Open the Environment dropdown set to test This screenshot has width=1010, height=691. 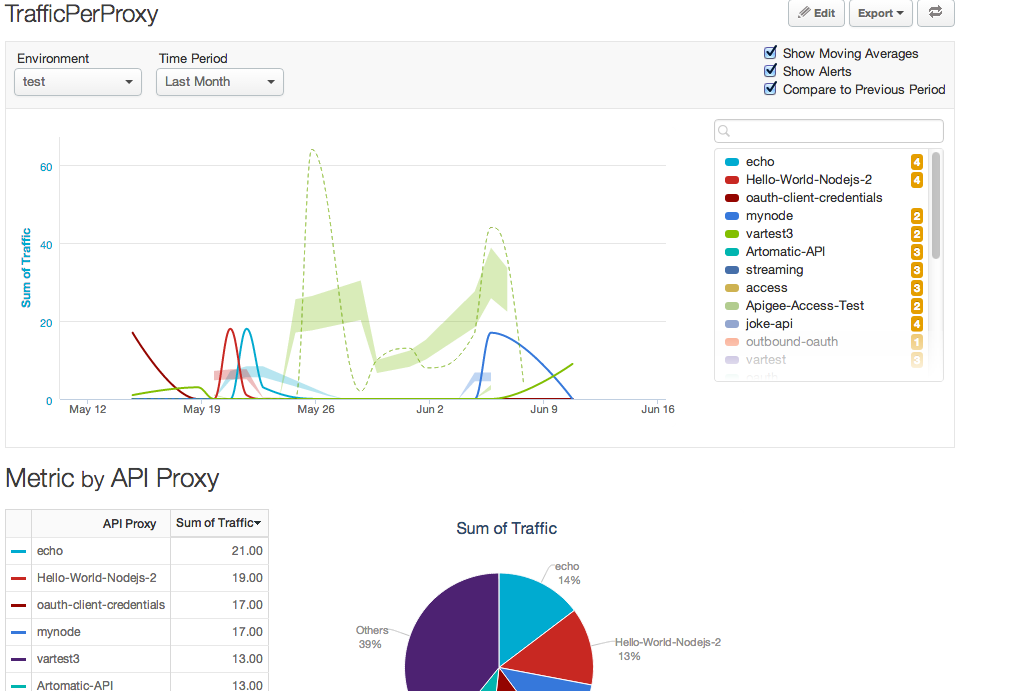click(x=78, y=82)
